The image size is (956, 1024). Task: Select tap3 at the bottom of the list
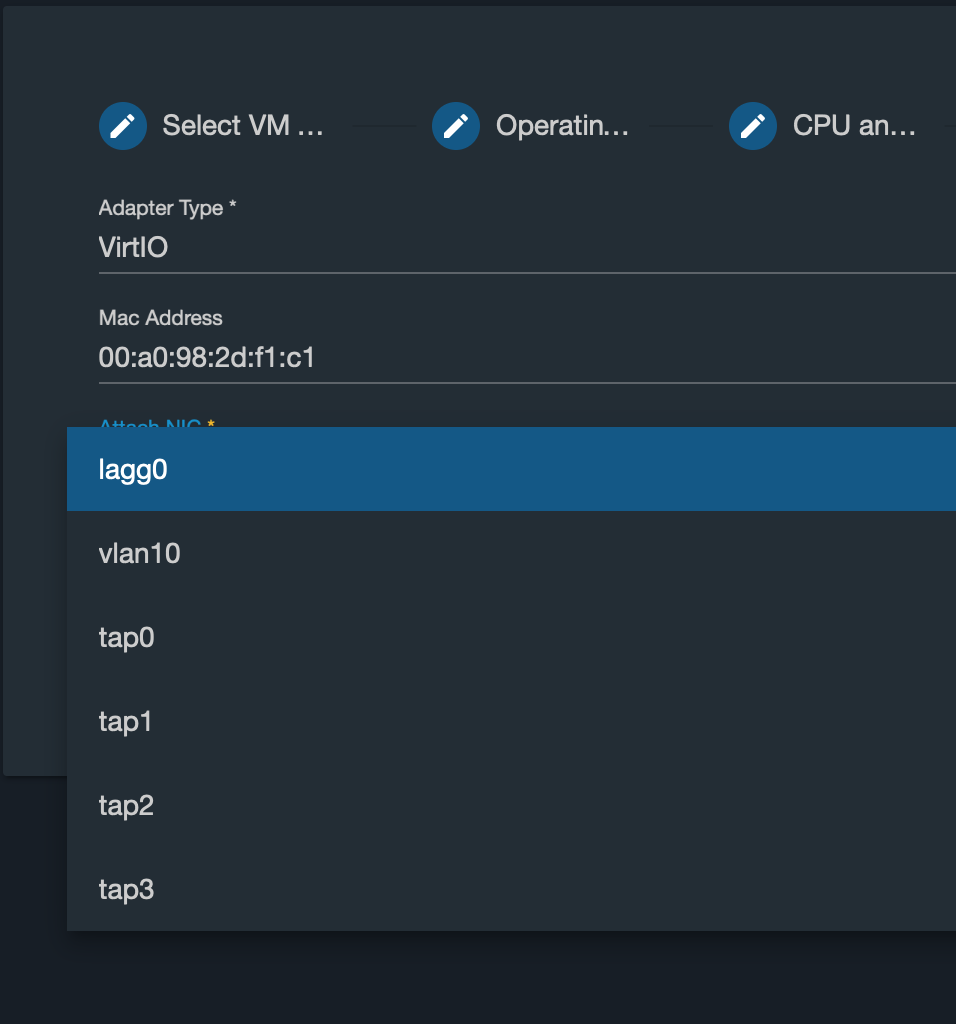511,889
